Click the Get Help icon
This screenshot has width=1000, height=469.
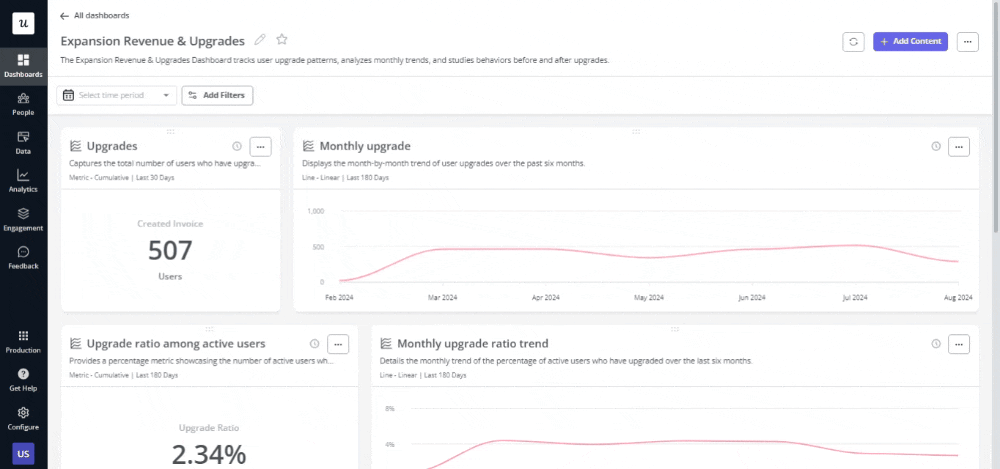point(23,378)
